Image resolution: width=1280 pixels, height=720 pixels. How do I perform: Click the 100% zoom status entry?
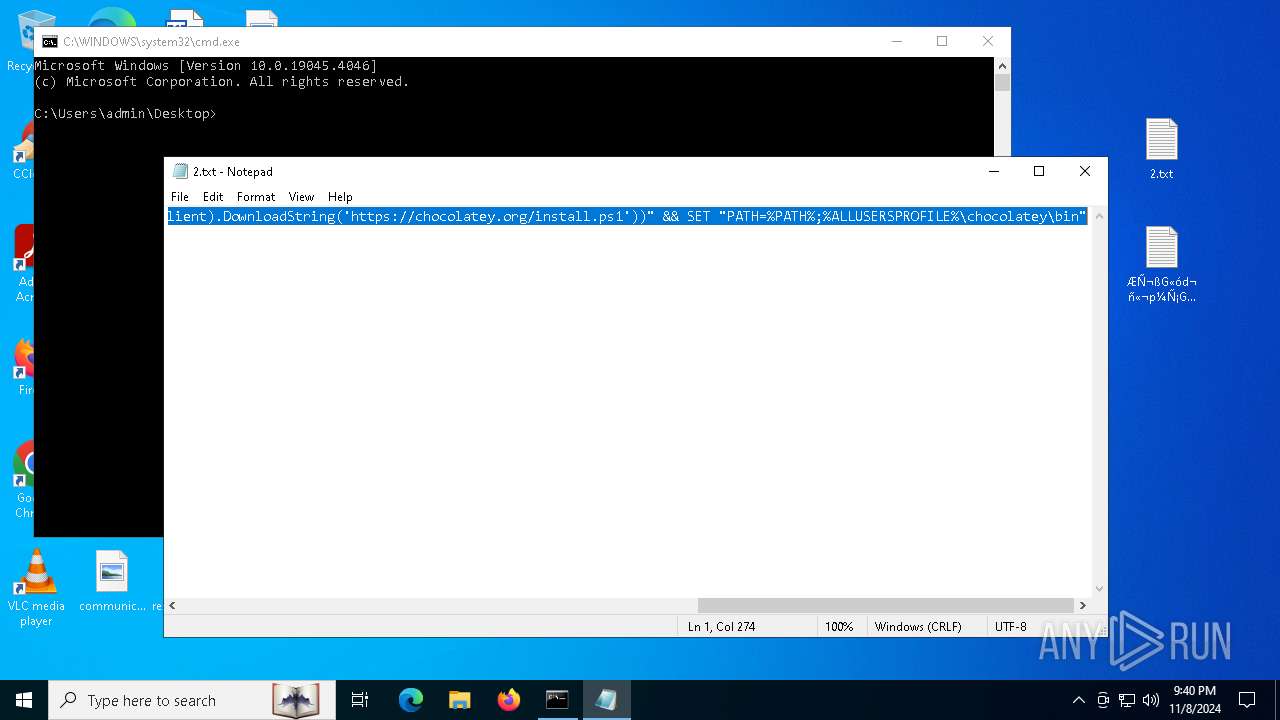point(839,627)
